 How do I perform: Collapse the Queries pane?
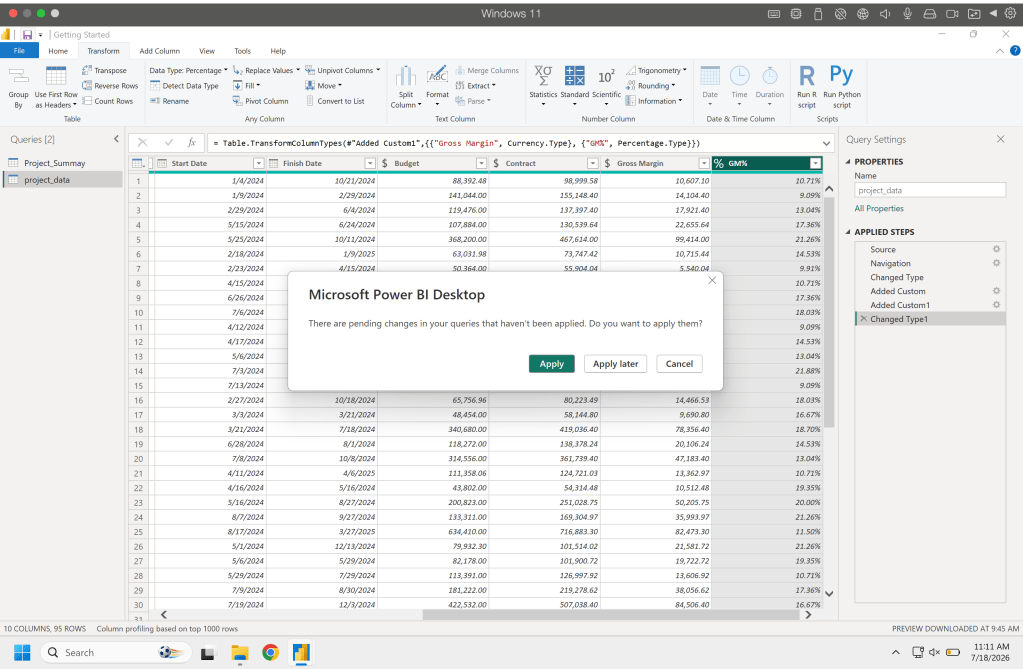pyautogui.click(x=116, y=139)
